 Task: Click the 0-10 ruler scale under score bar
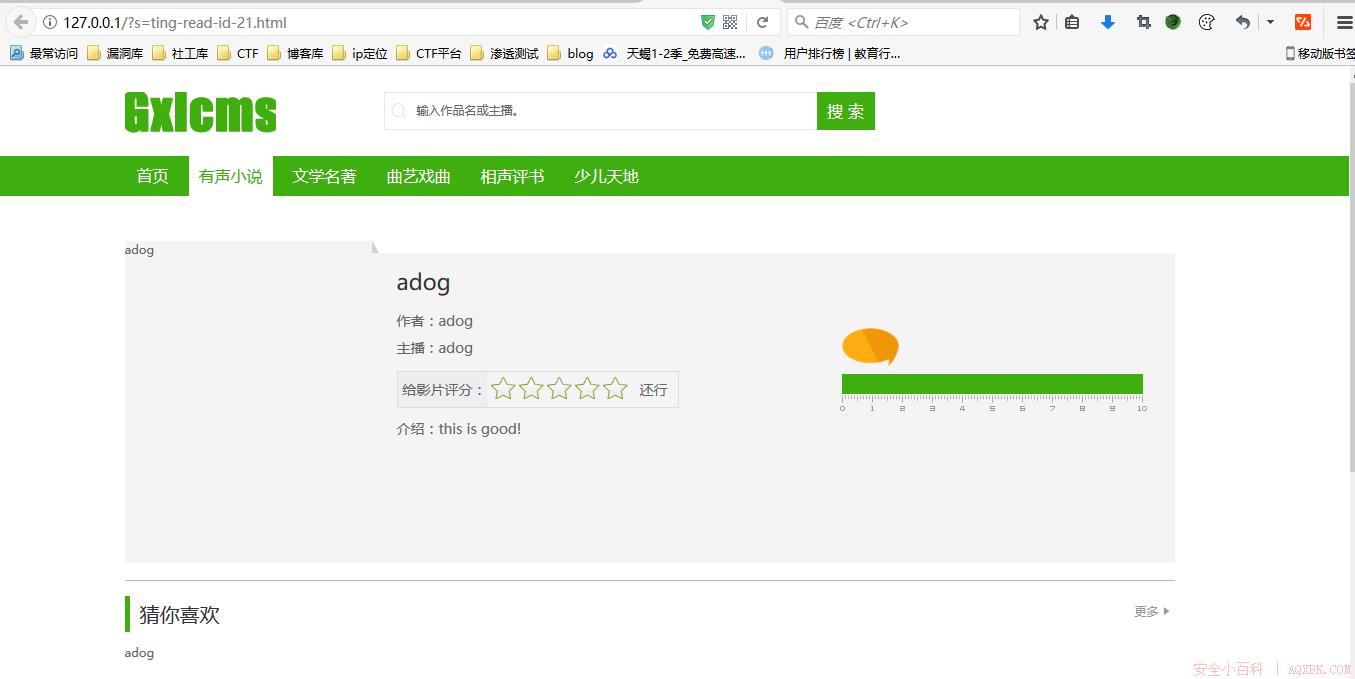tap(993, 403)
